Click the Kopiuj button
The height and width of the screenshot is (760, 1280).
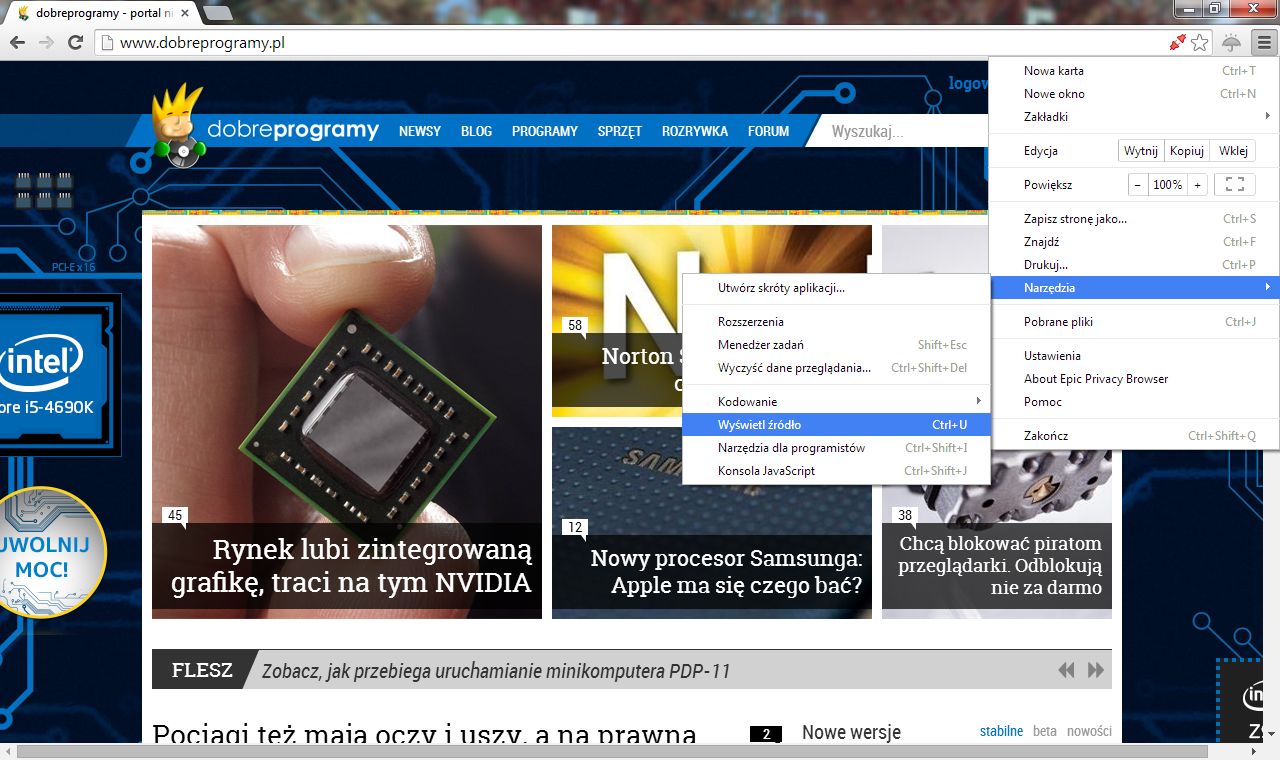coord(1186,151)
